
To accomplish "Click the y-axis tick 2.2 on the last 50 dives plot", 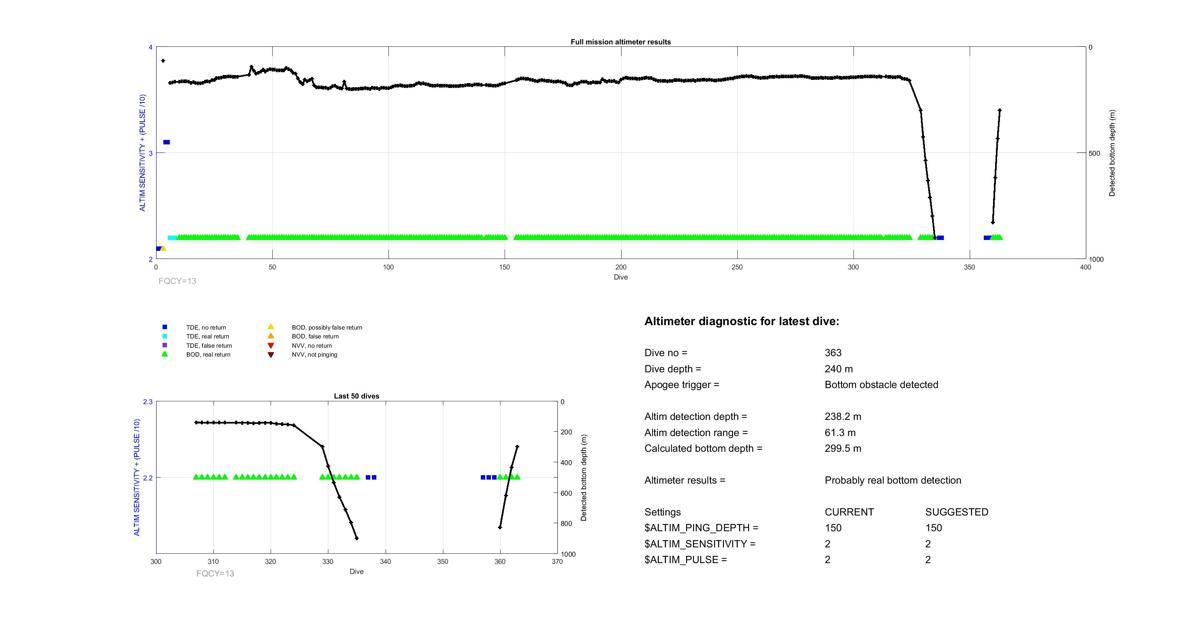I will [x=148, y=478].
